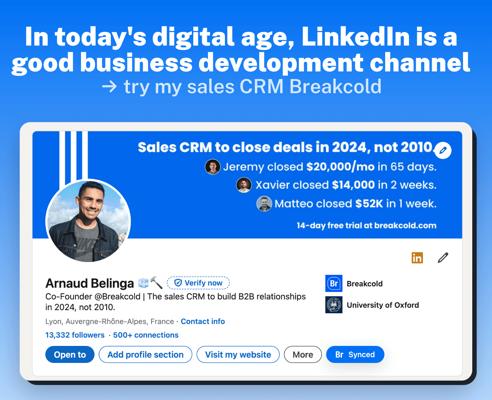Click the Verify now badge

(x=198, y=283)
